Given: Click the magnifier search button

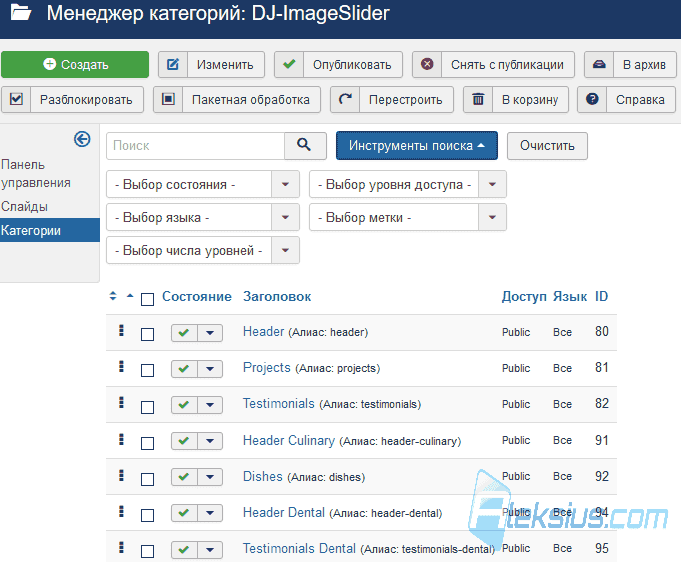Looking at the screenshot, I should [x=305, y=145].
